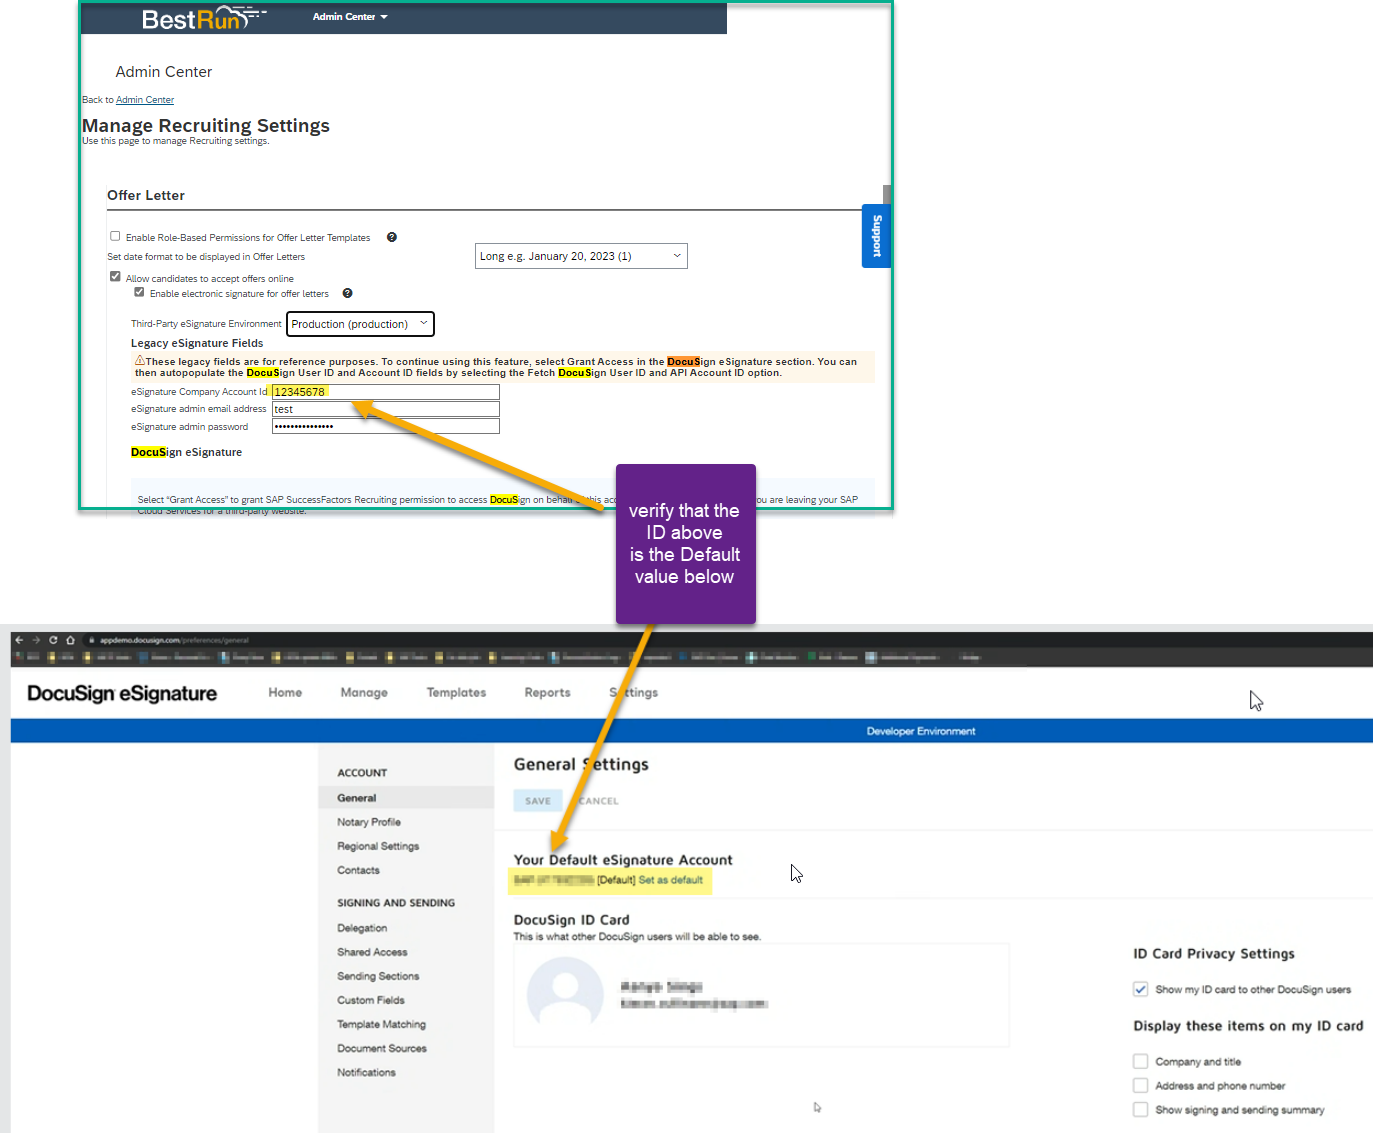Image resolution: width=1373 pixels, height=1133 pixels.
Task: Click the Legacy eSignature Fields heading
Action: pos(197,343)
